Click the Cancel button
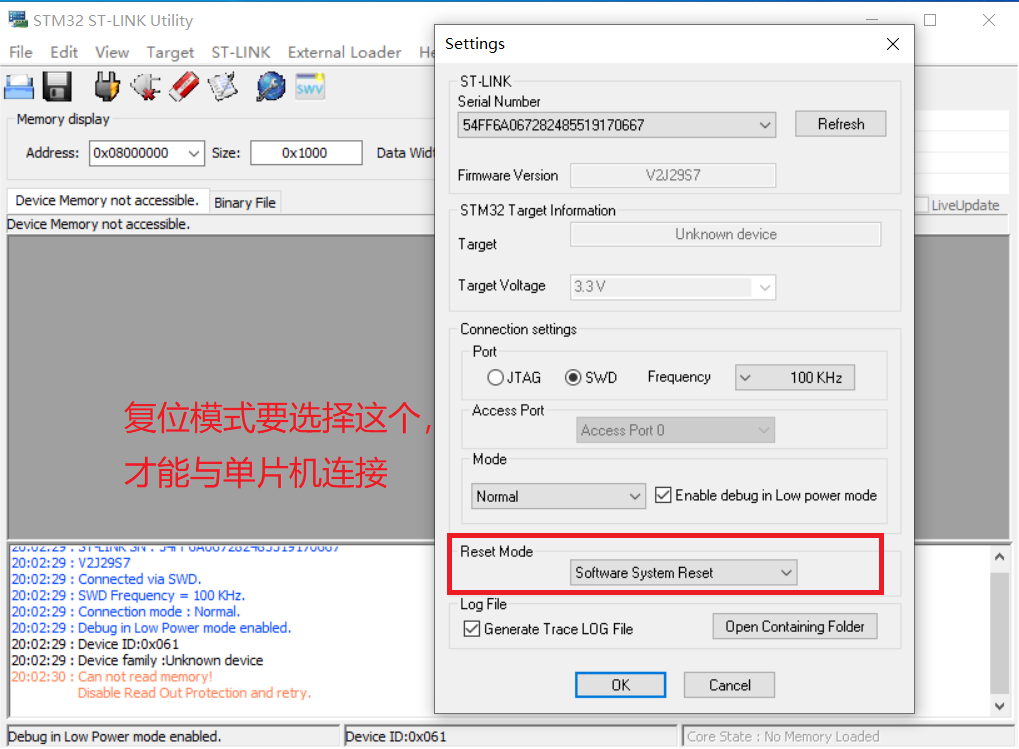The width and height of the screenshot is (1019, 749). [x=729, y=685]
